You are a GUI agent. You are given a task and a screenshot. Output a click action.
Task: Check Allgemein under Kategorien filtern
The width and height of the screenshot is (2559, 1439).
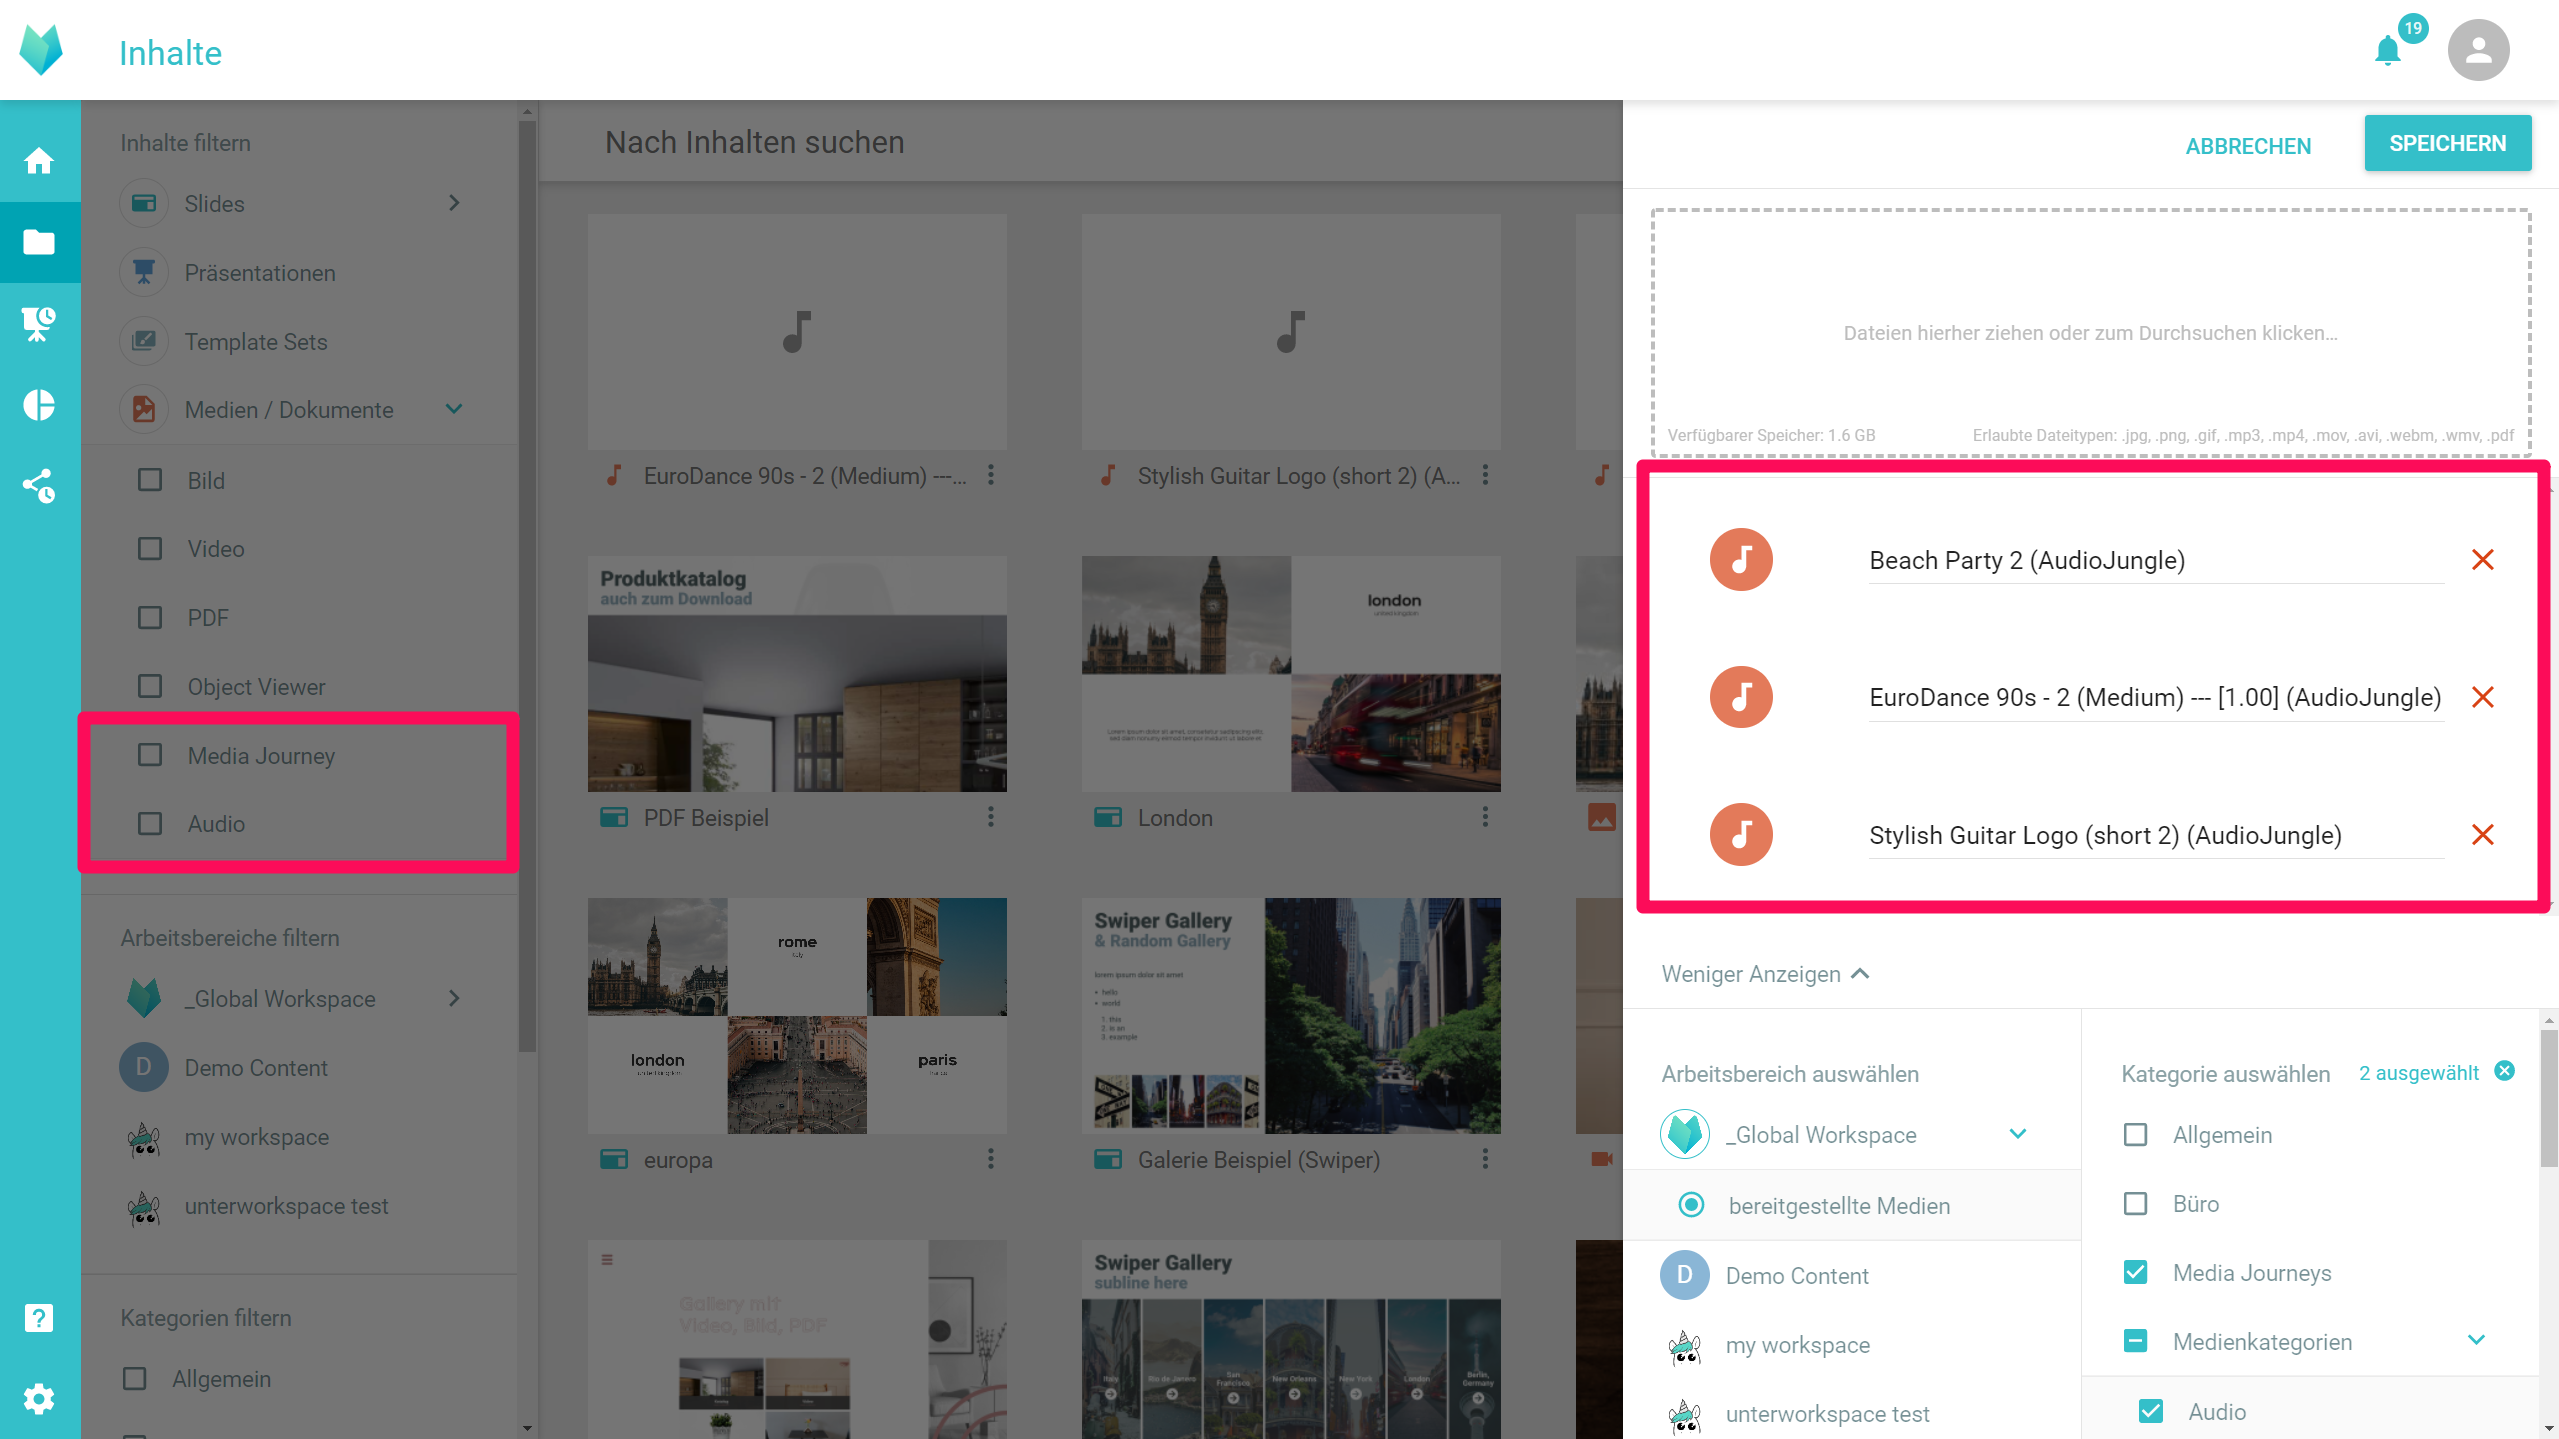click(134, 1379)
